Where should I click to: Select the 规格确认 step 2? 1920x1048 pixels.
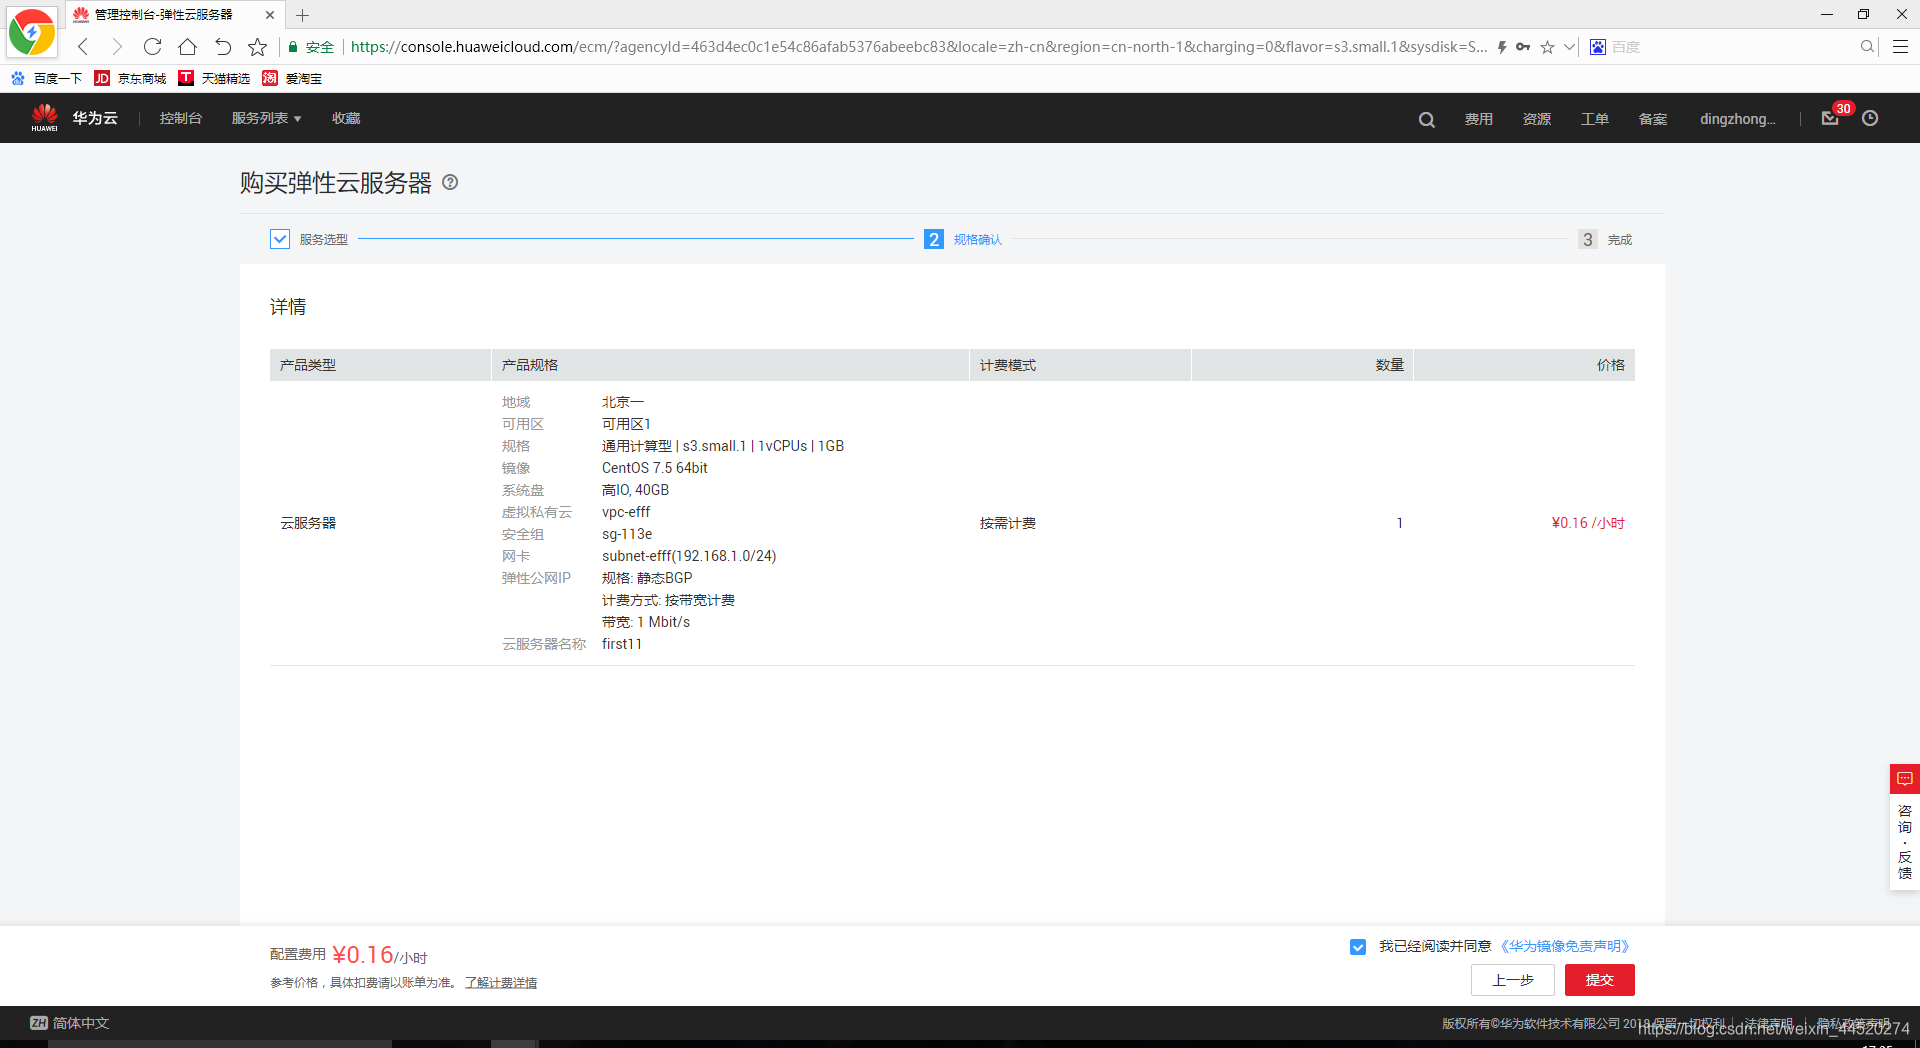click(963, 239)
